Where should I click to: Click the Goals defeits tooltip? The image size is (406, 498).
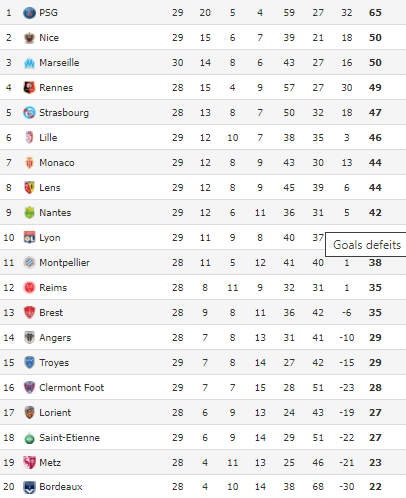click(366, 245)
